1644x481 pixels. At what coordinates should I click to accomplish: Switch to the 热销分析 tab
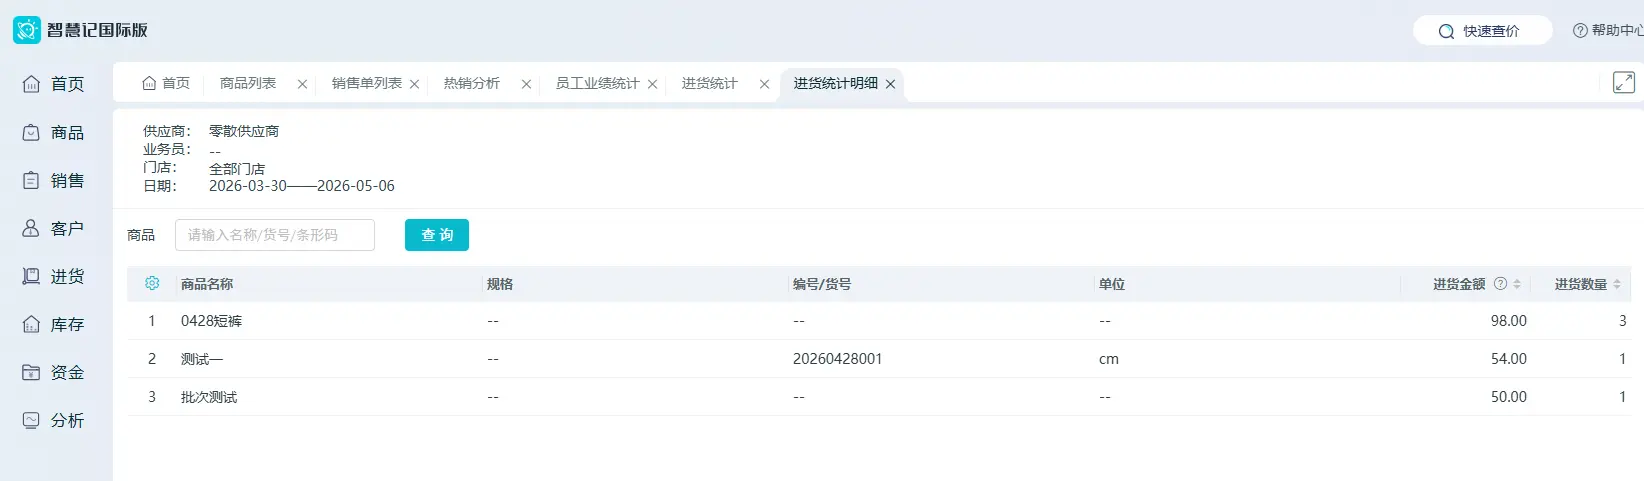472,83
